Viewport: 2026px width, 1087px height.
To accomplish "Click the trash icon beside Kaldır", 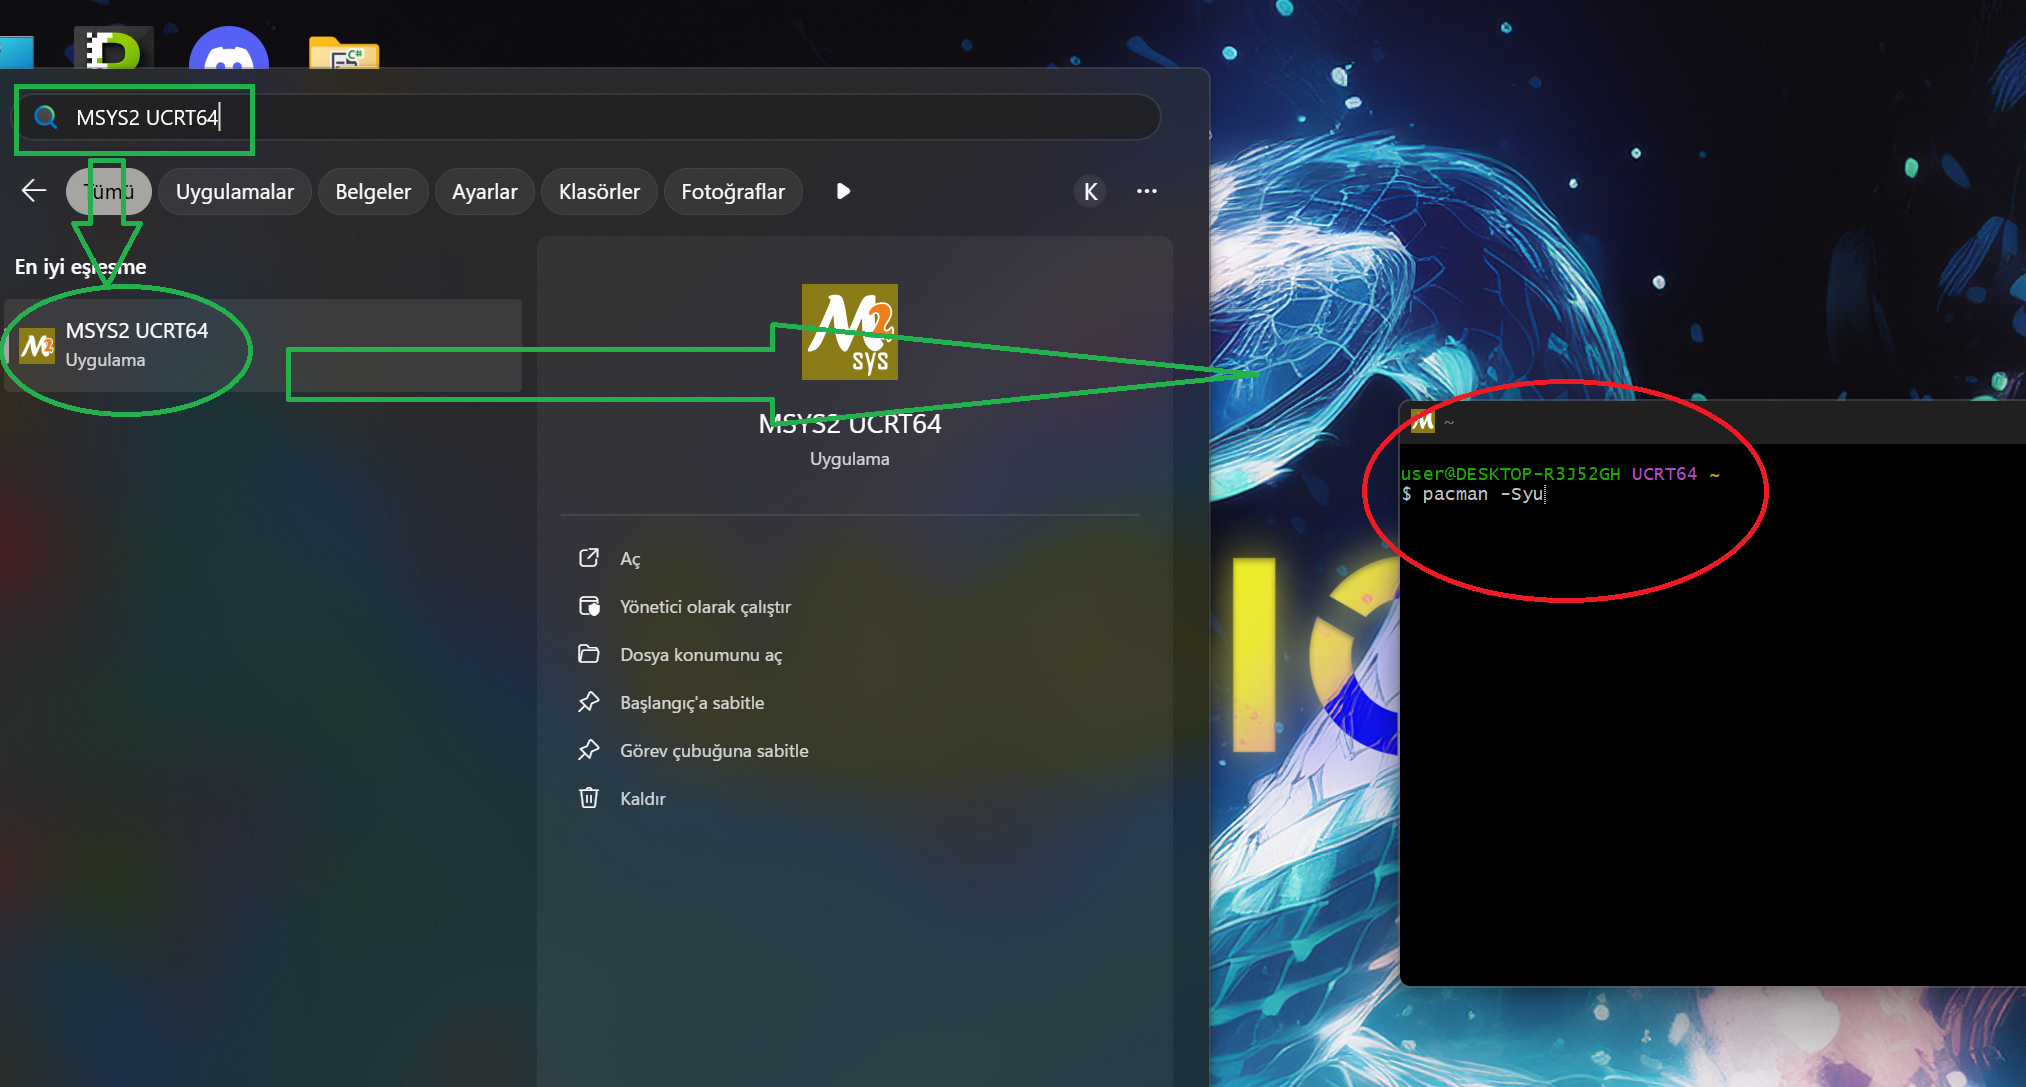I will (589, 797).
